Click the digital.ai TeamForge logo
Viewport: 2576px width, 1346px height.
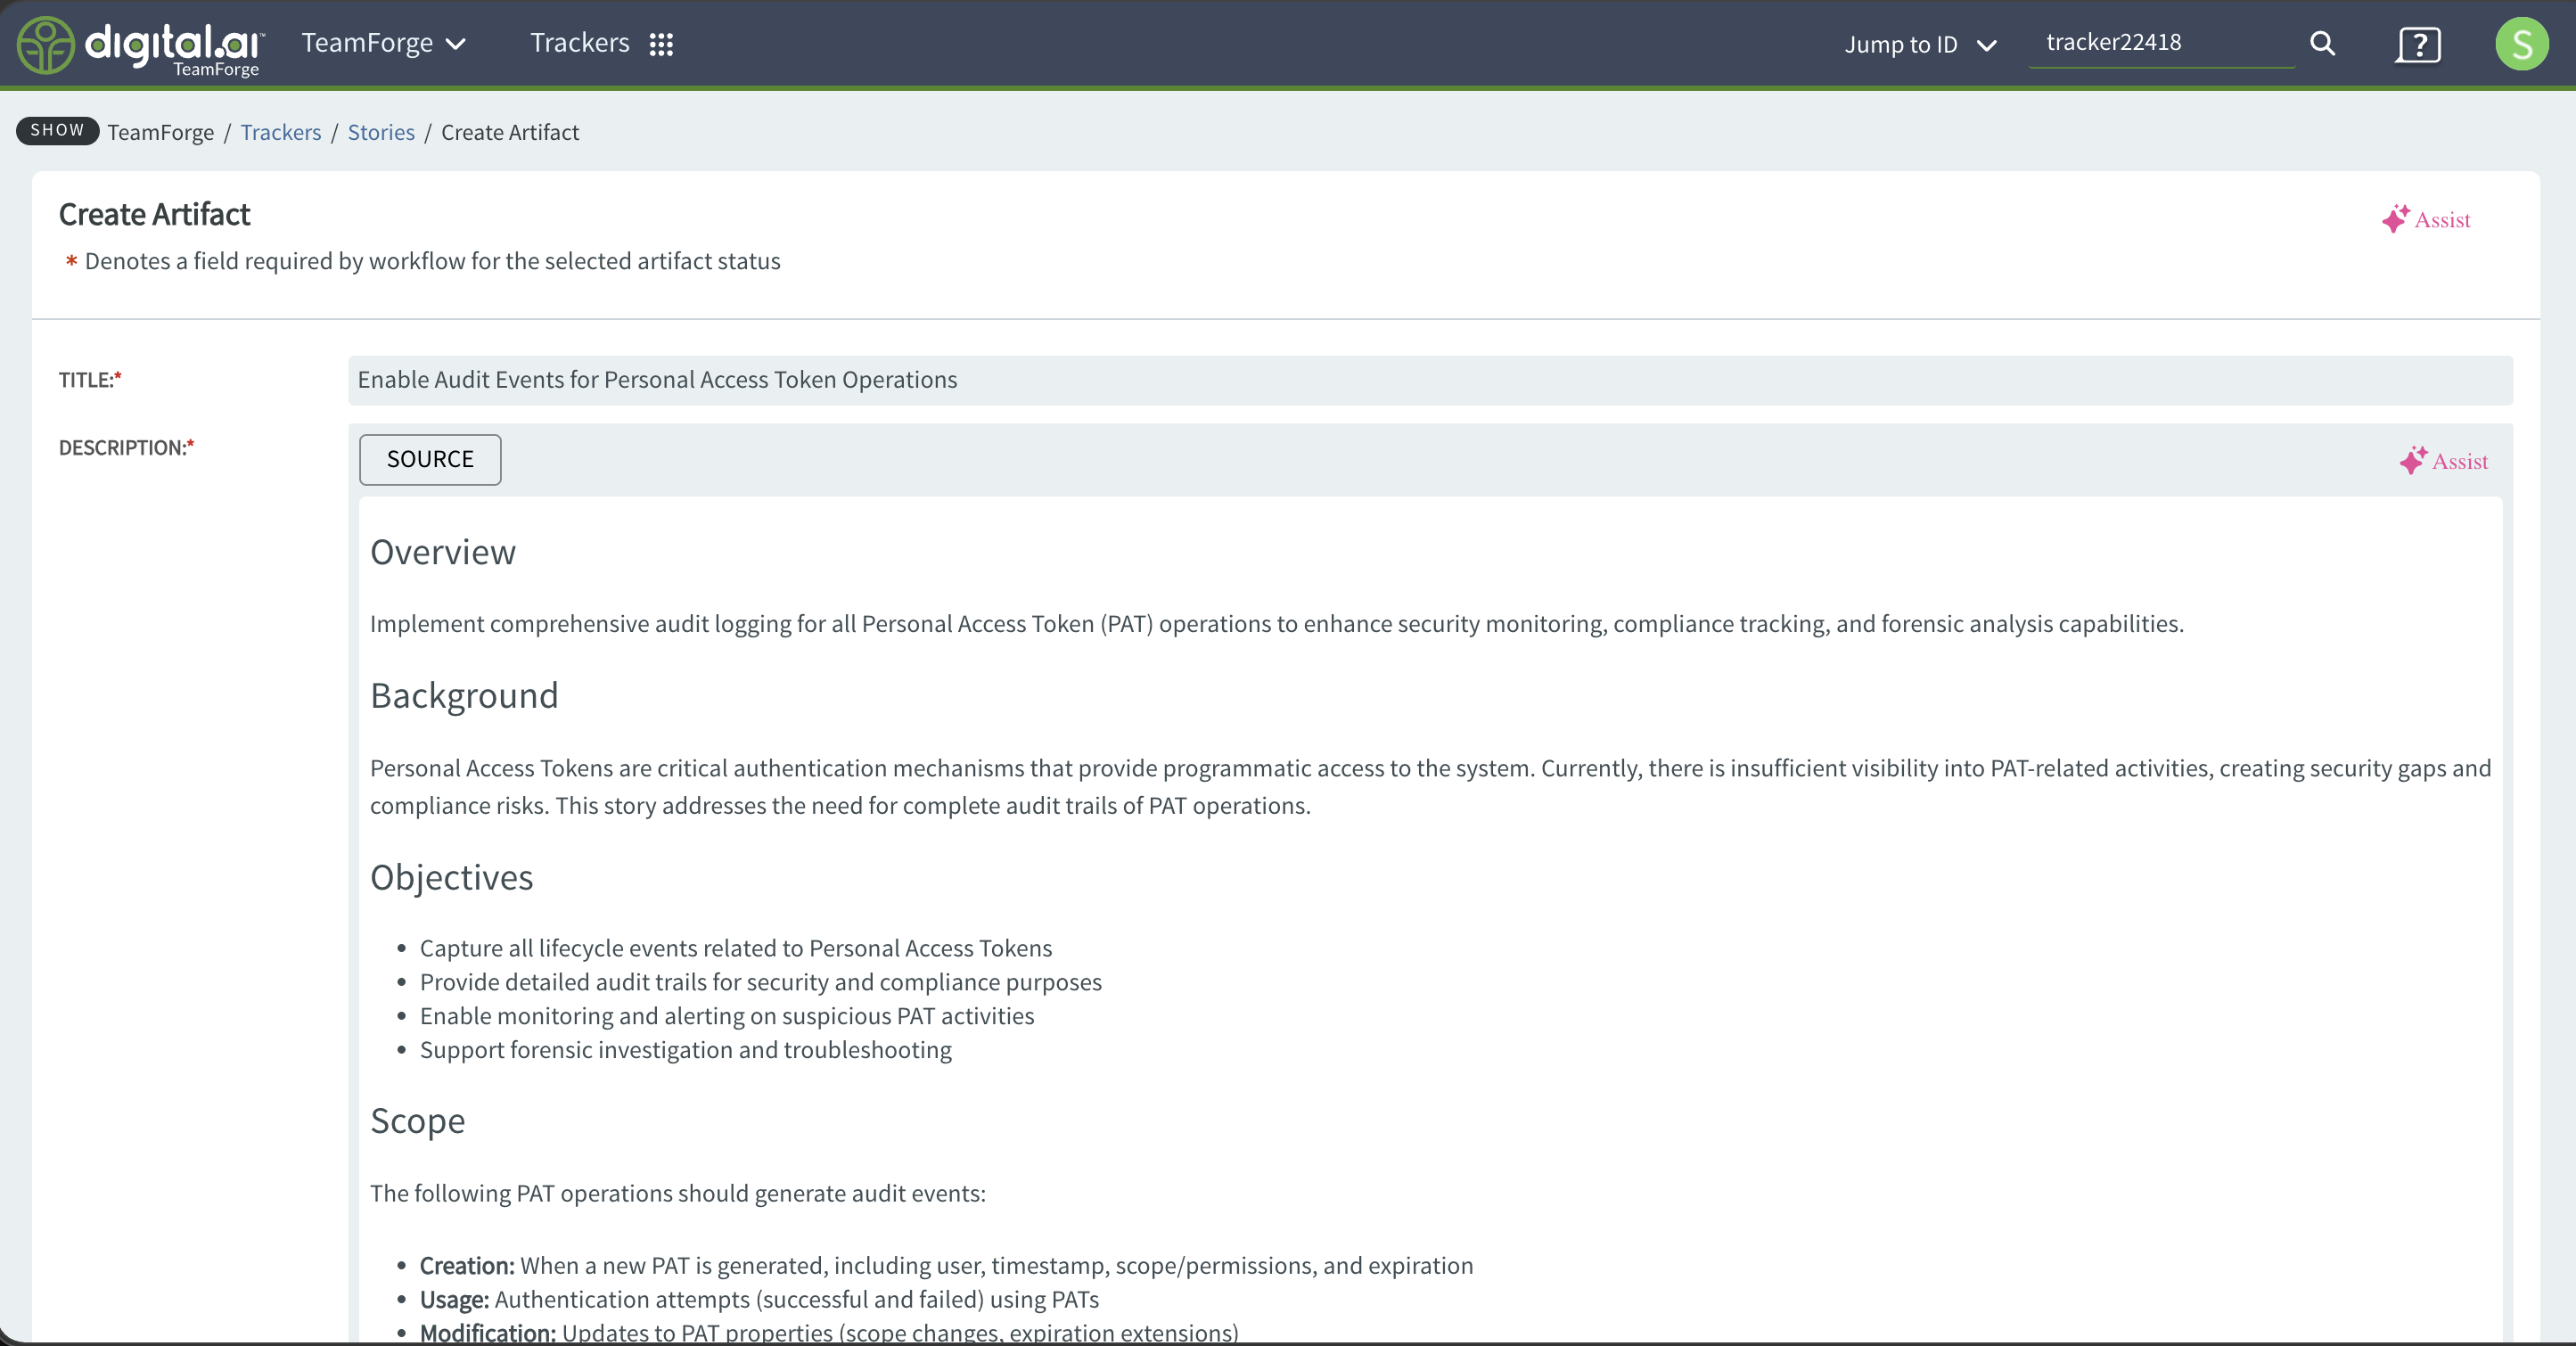pos(141,46)
